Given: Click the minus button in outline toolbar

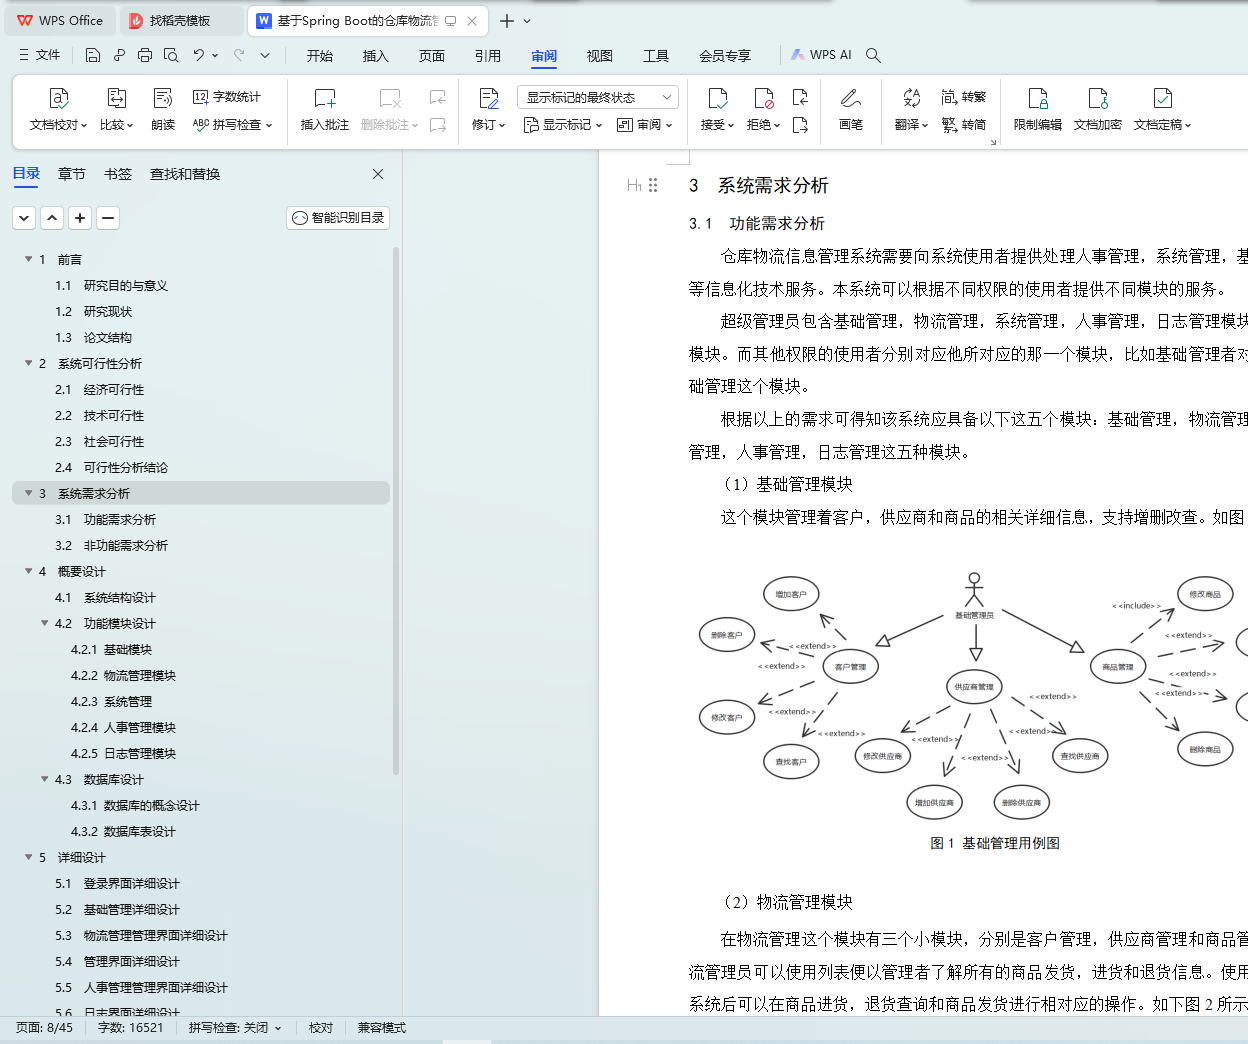Looking at the screenshot, I should coord(108,218).
